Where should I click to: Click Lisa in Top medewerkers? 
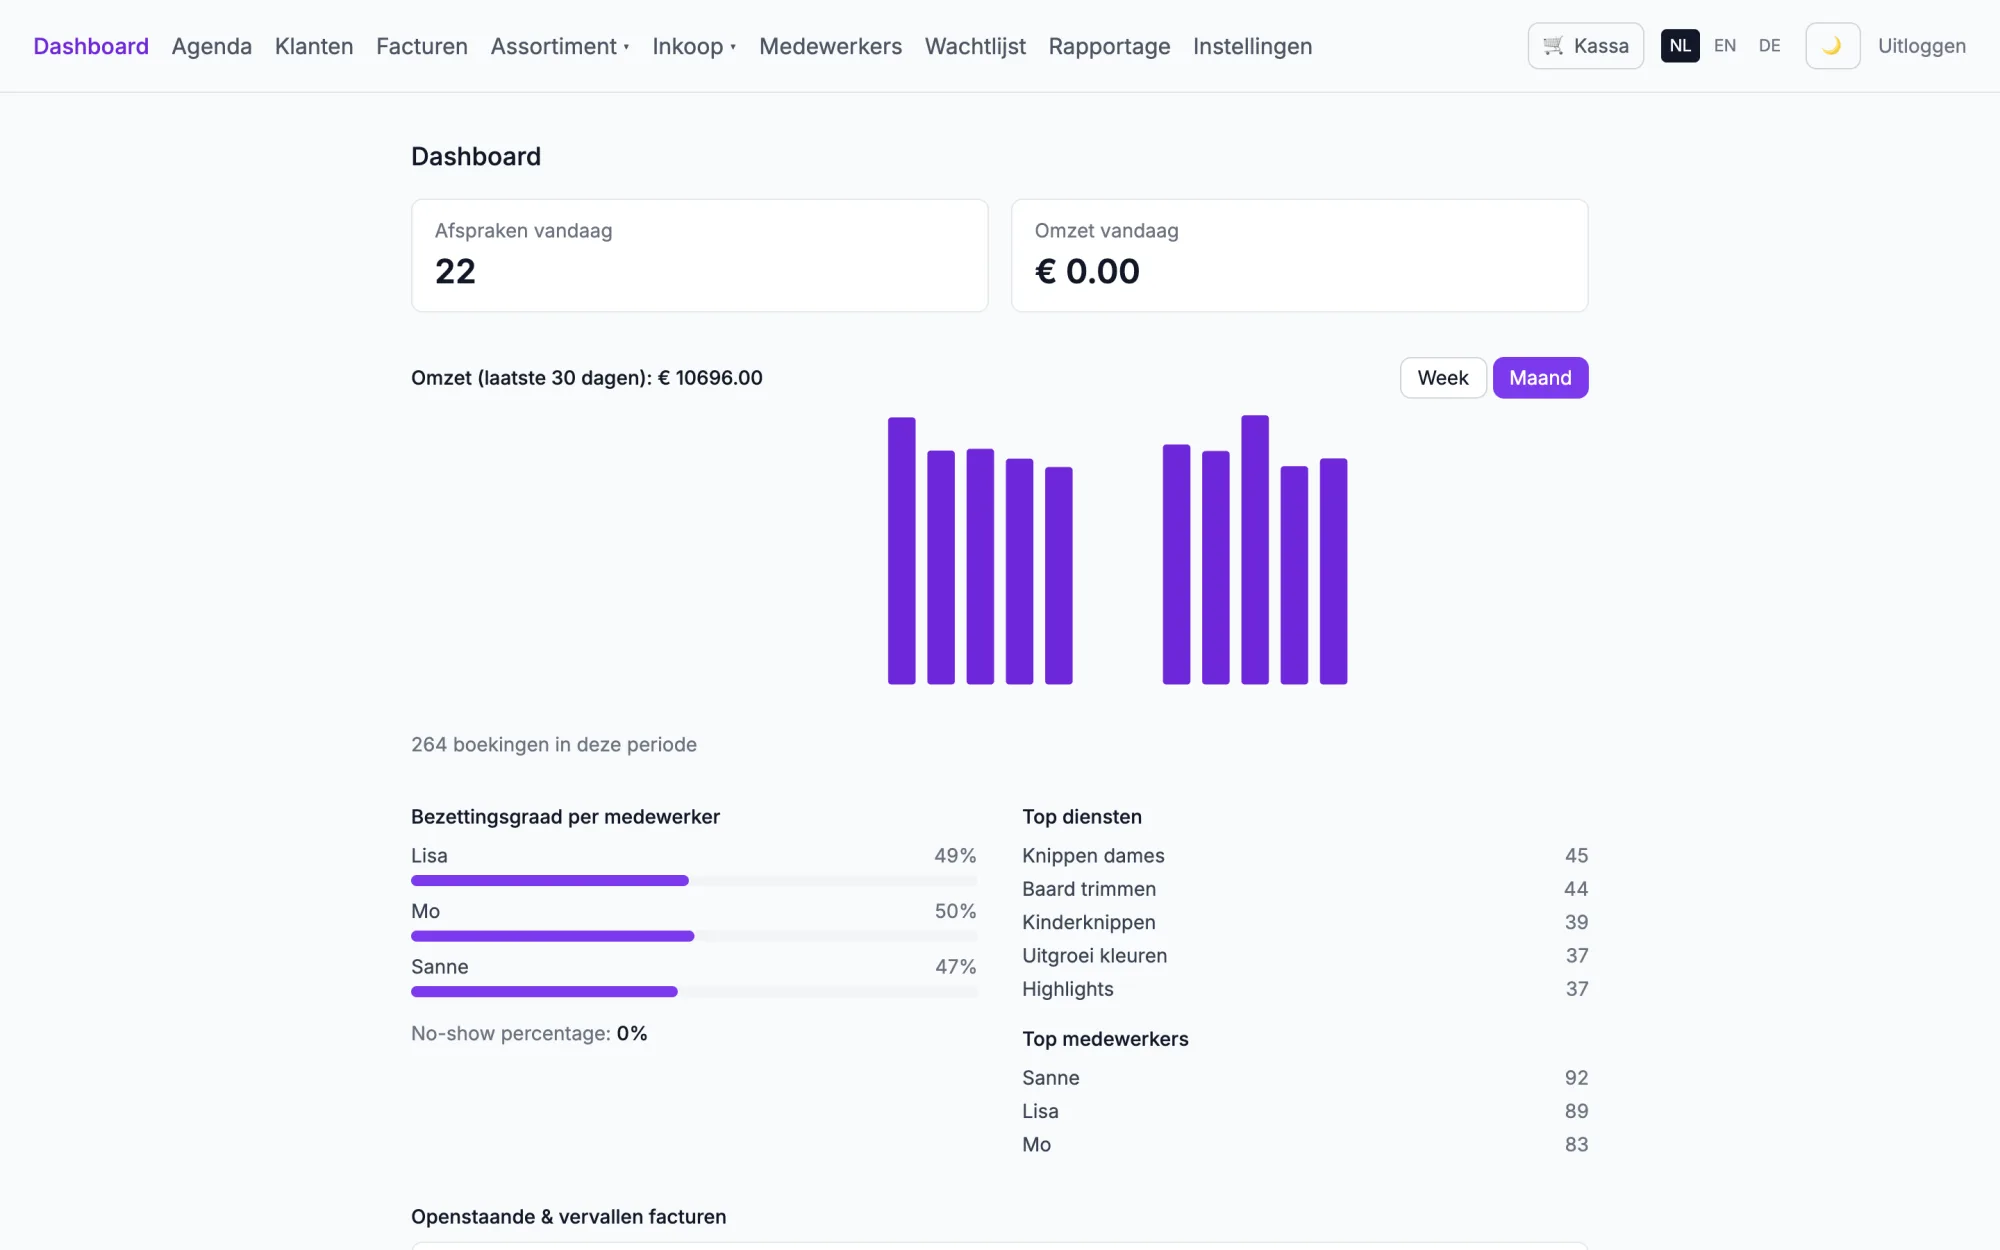pos(1305,1111)
